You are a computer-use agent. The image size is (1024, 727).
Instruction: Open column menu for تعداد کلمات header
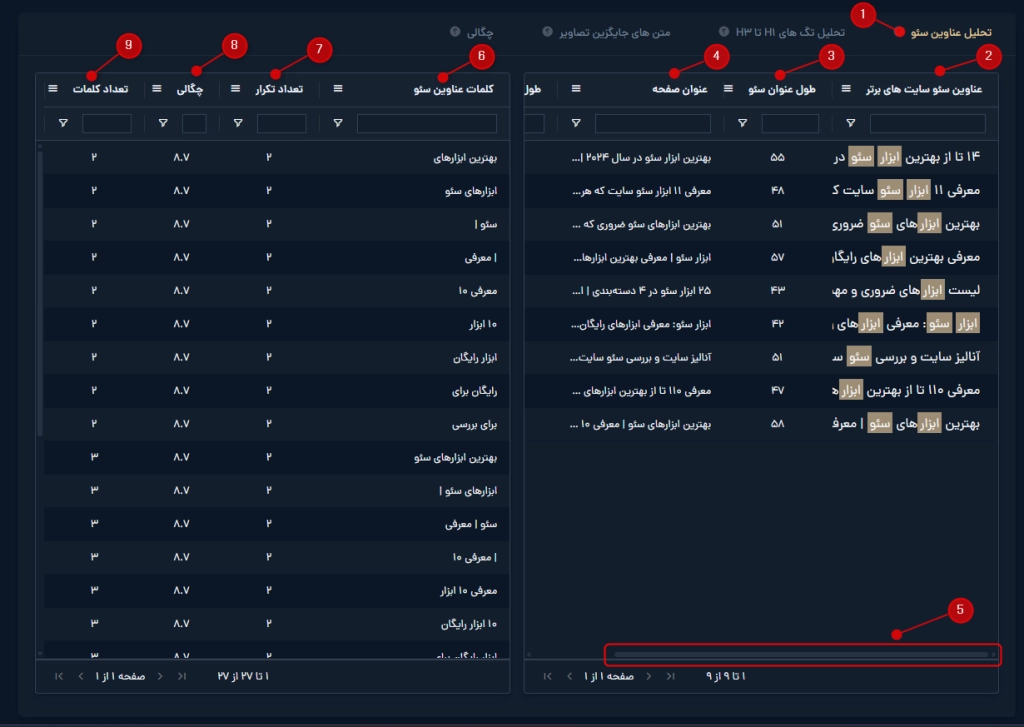click(53, 89)
